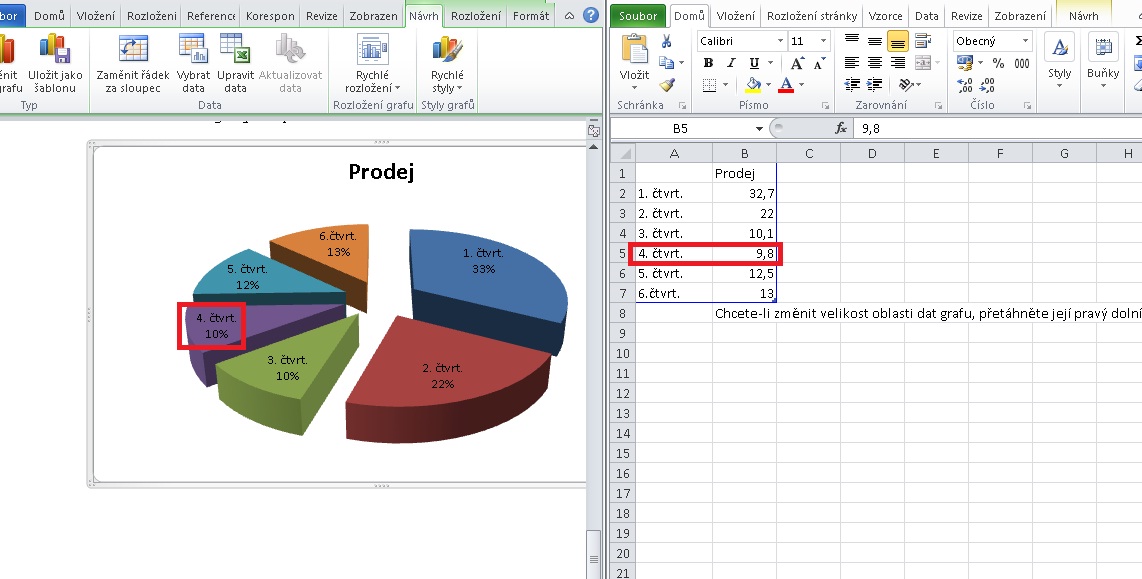Click the formula bar showing 9,8
This screenshot has height=579, width=1142.
click(x=998, y=128)
